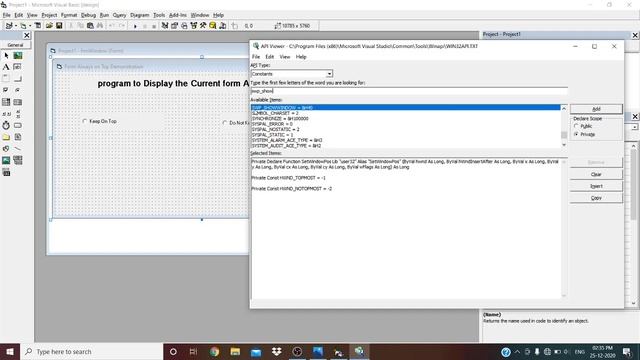The height and width of the screenshot is (360, 640).
Task: Click the Copy button in API Viewer
Action: click(596, 198)
